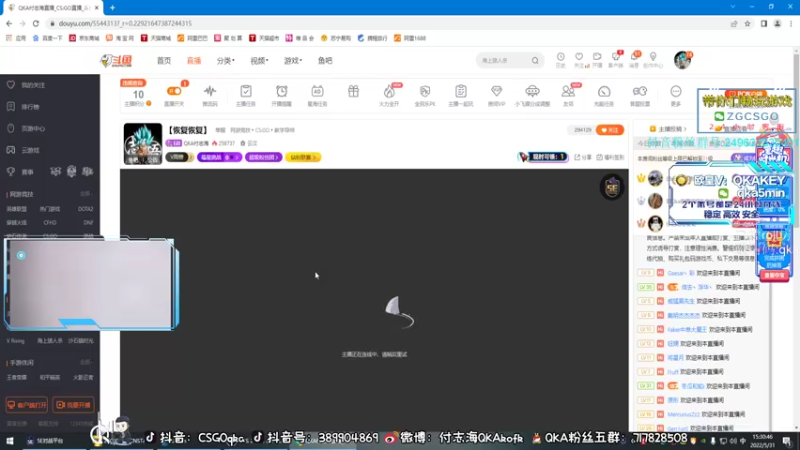Open the 客户端 client download header icon
800x450 pixels.
tap(616, 59)
